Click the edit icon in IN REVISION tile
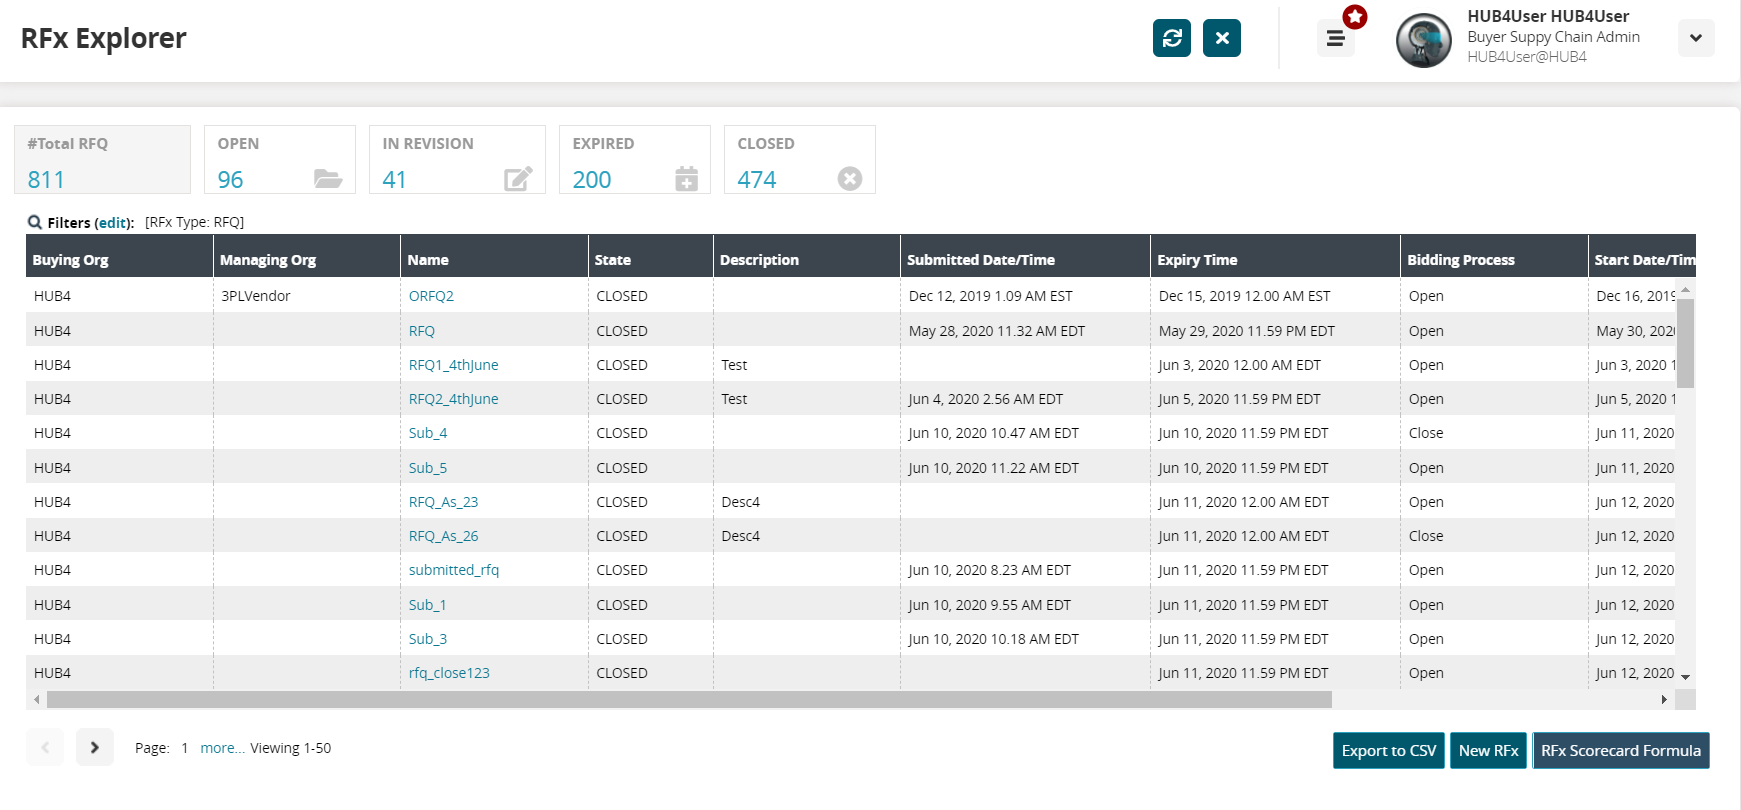The width and height of the screenshot is (1741, 810). [518, 179]
